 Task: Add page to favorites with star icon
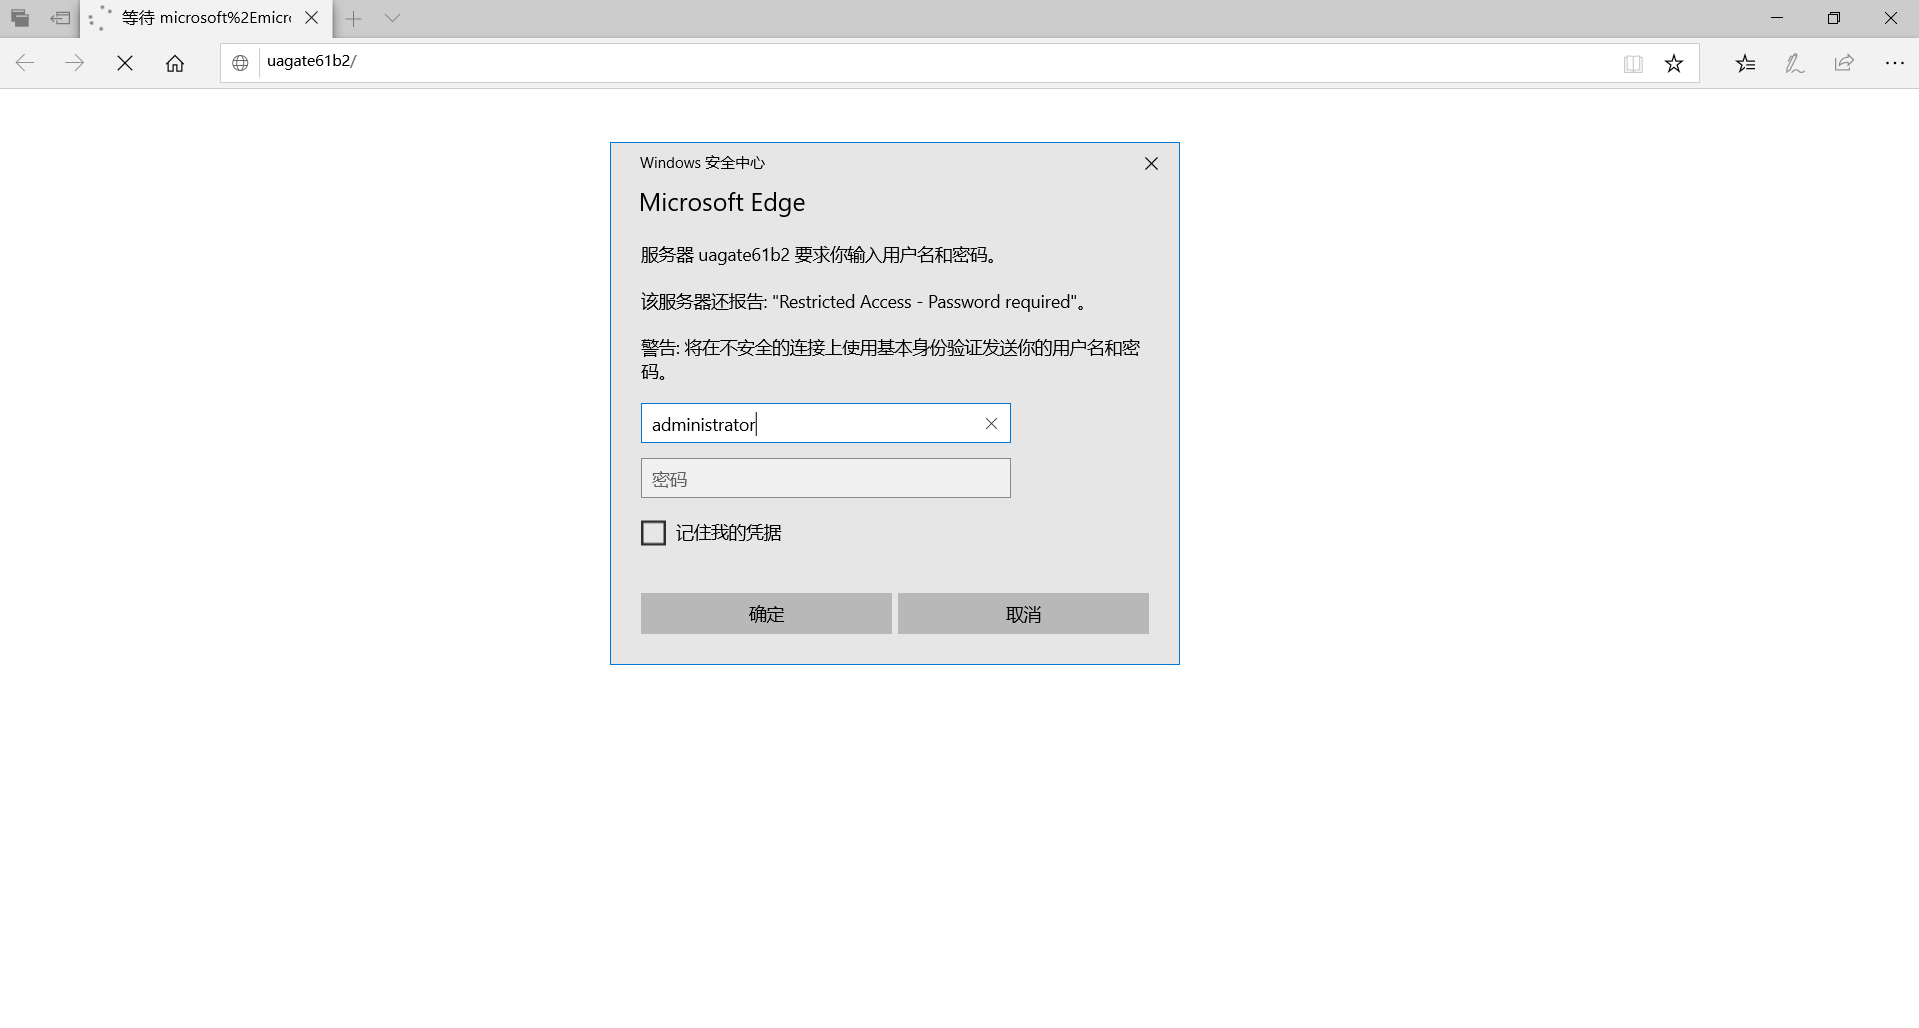pyautogui.click(x=1674, y=64)
